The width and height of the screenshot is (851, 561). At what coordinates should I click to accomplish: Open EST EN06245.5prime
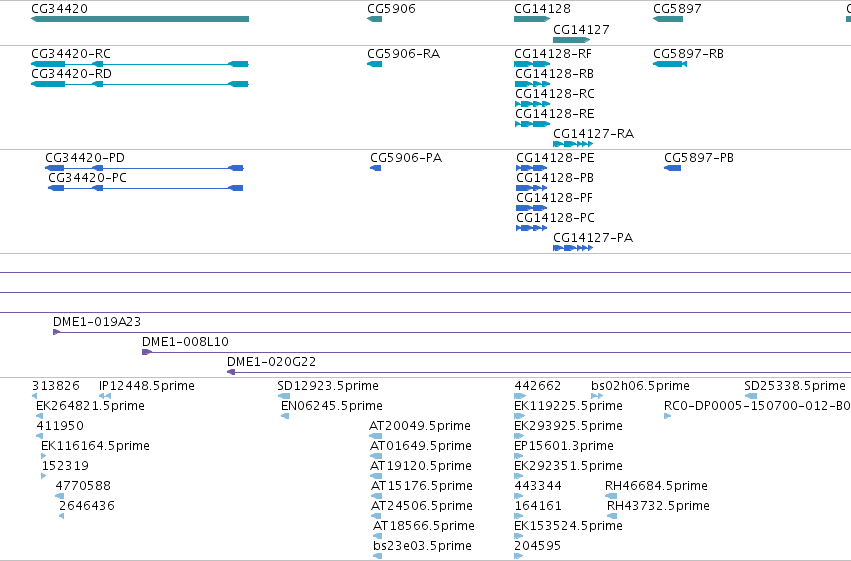click(x=285, y=416)
